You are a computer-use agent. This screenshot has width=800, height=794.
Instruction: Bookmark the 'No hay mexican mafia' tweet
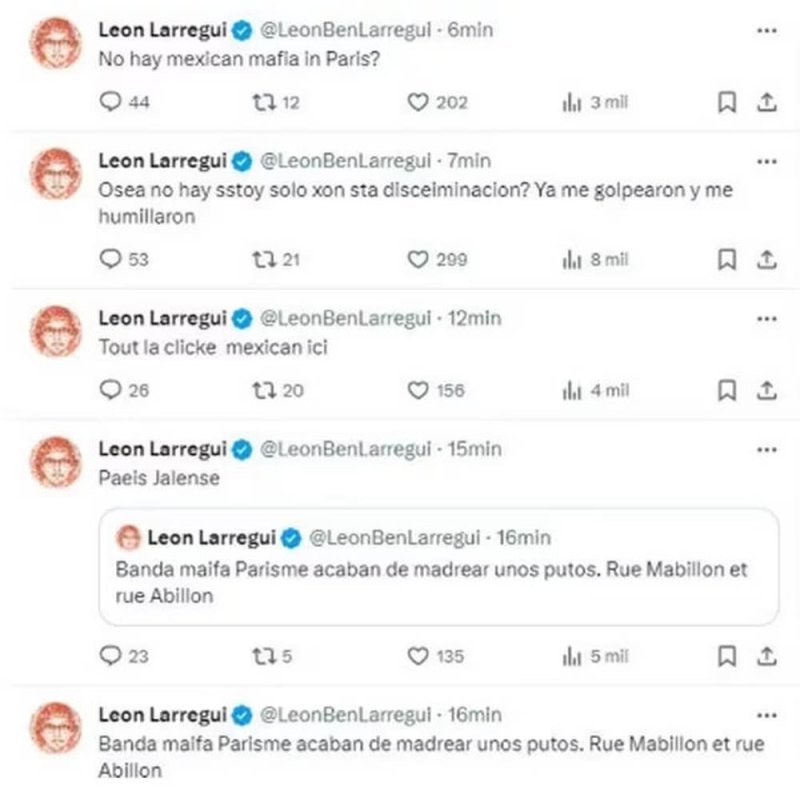(727, 102)
